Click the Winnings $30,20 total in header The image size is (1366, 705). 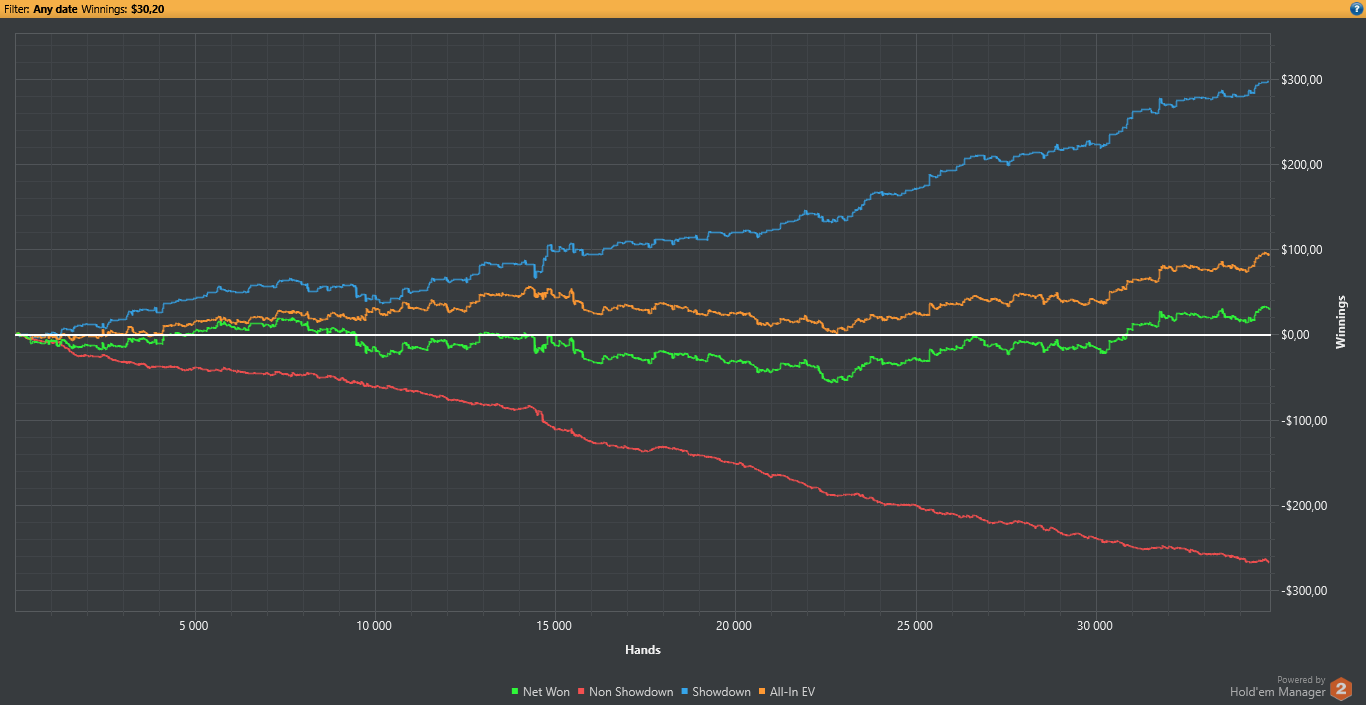(147, 8)
